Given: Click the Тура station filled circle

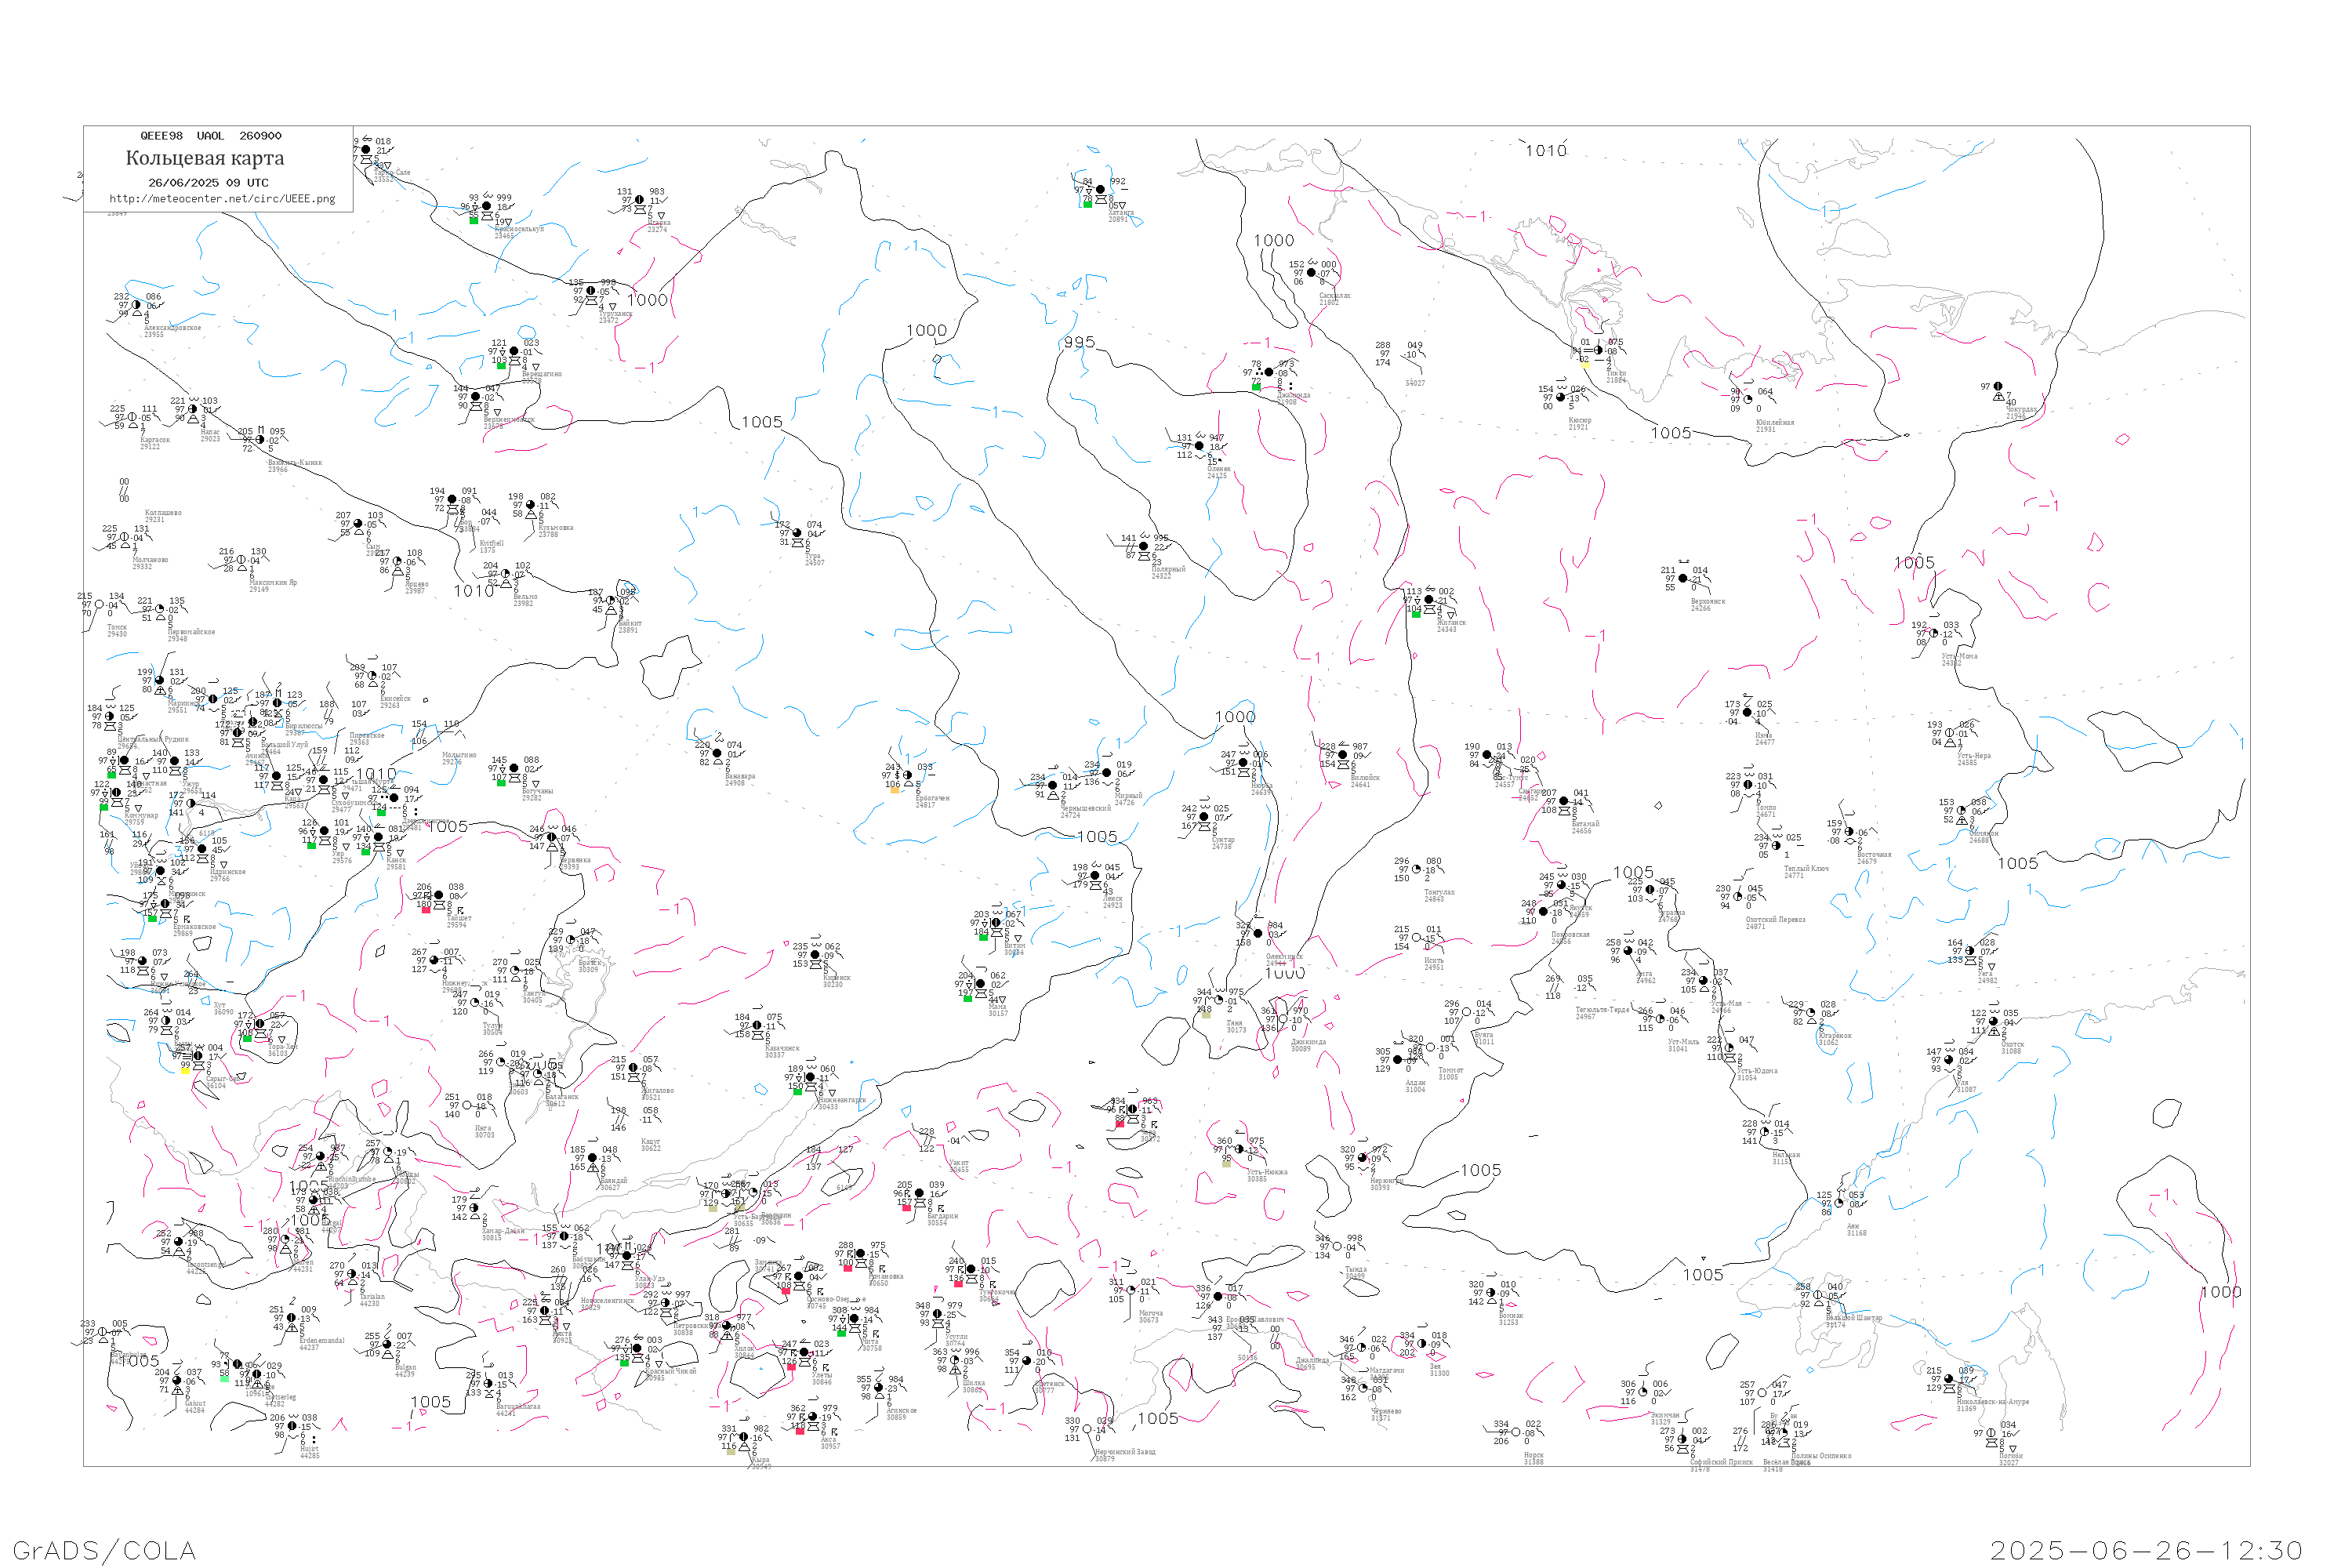Looking at the screenshot, I should (x=797, y=533).
